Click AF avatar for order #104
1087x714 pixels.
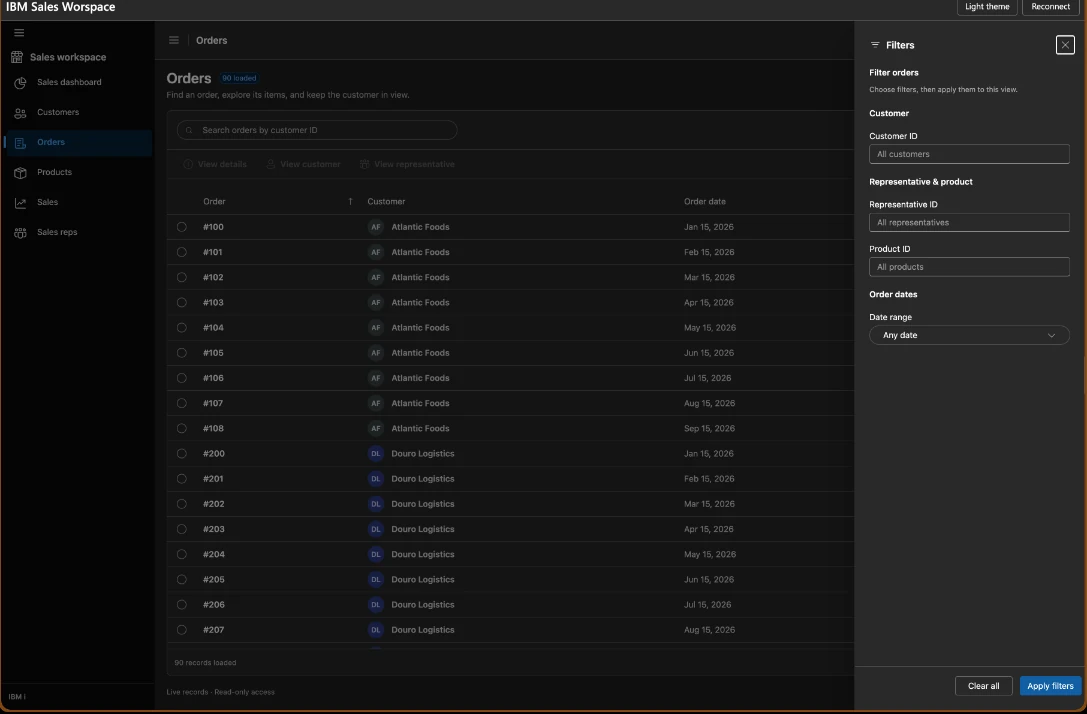(376, 327)
